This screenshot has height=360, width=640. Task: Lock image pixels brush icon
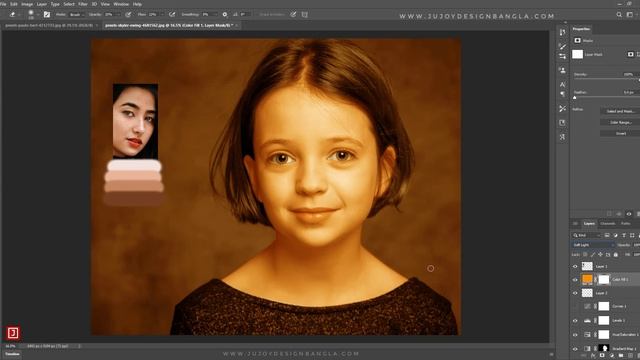(x=593, y=255)
